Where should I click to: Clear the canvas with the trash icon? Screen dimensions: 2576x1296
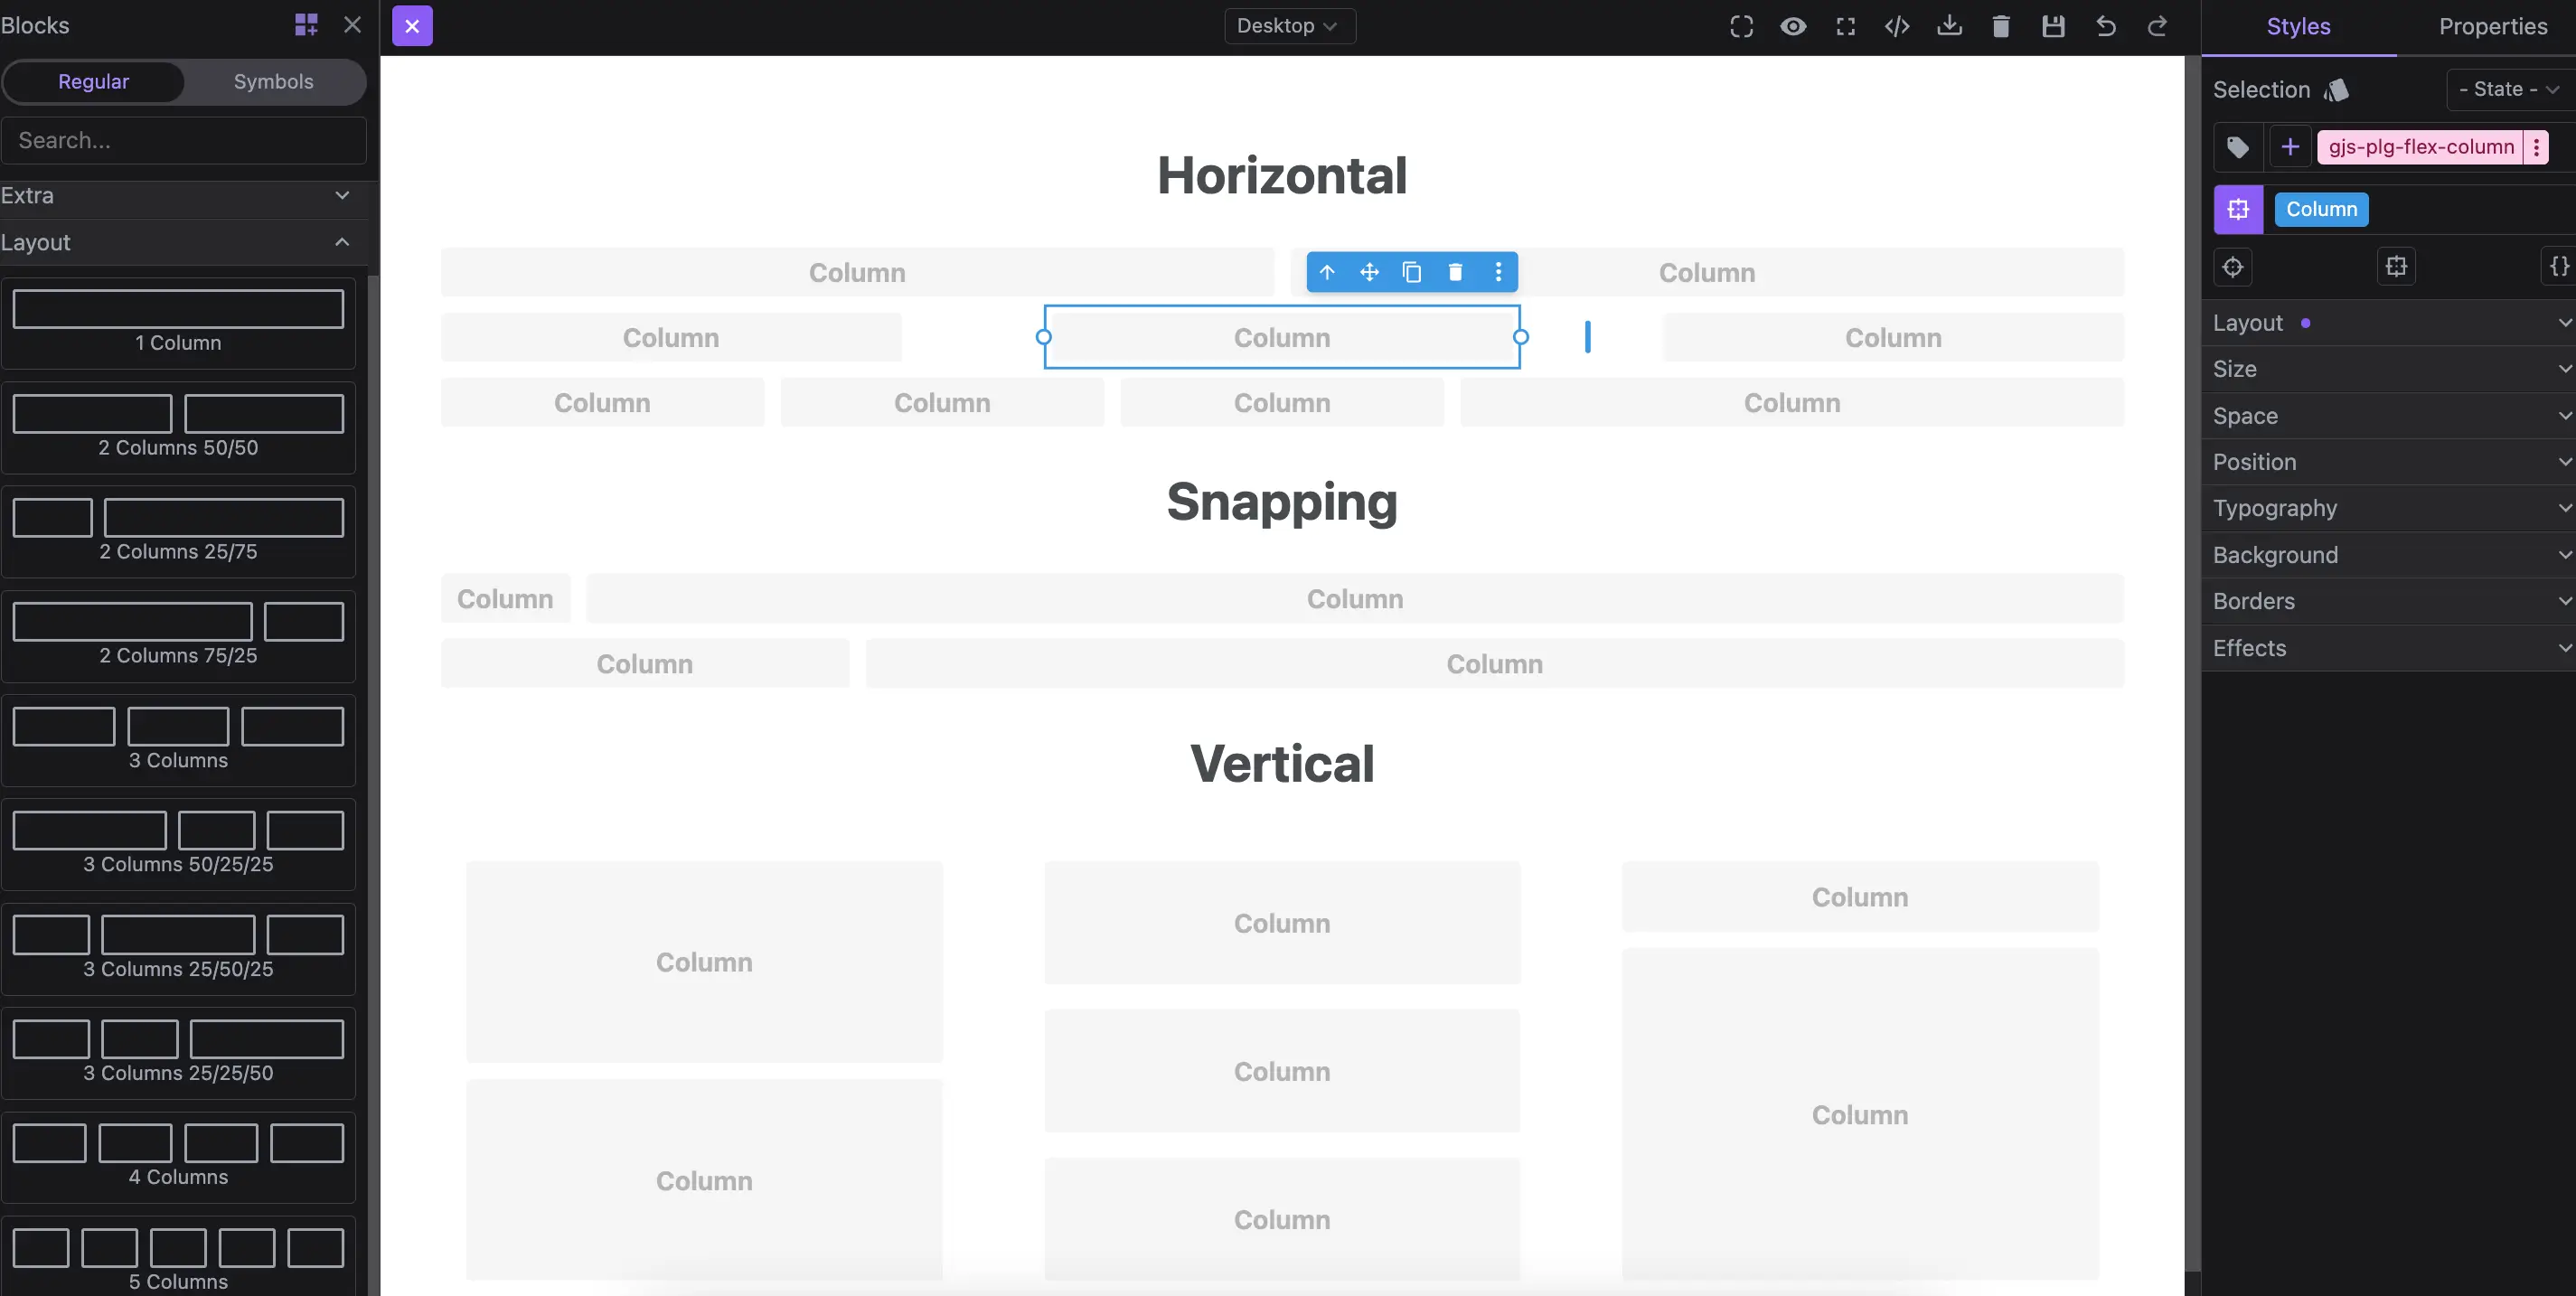pos(2001,26)
